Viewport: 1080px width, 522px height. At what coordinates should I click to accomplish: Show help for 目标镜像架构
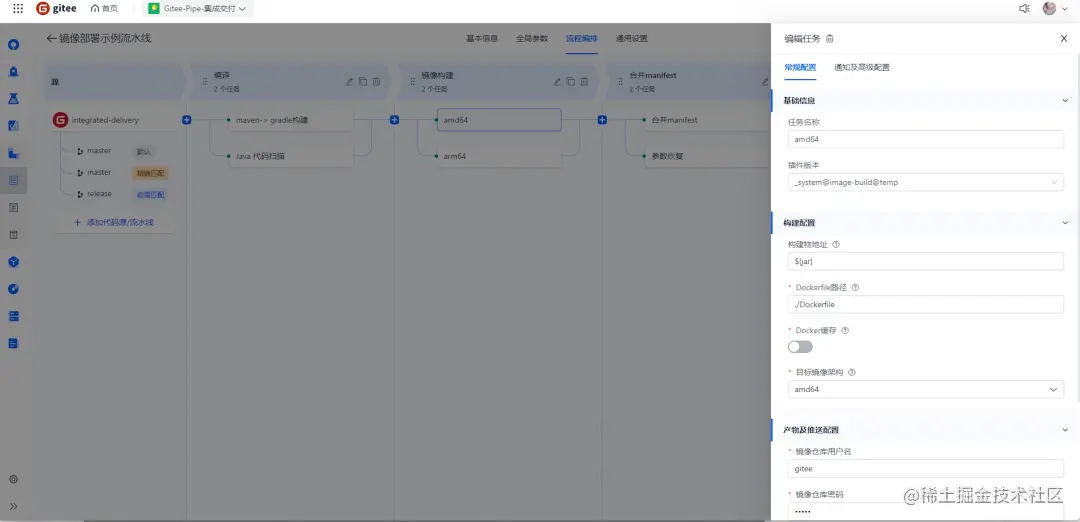[x=852, y=372]
